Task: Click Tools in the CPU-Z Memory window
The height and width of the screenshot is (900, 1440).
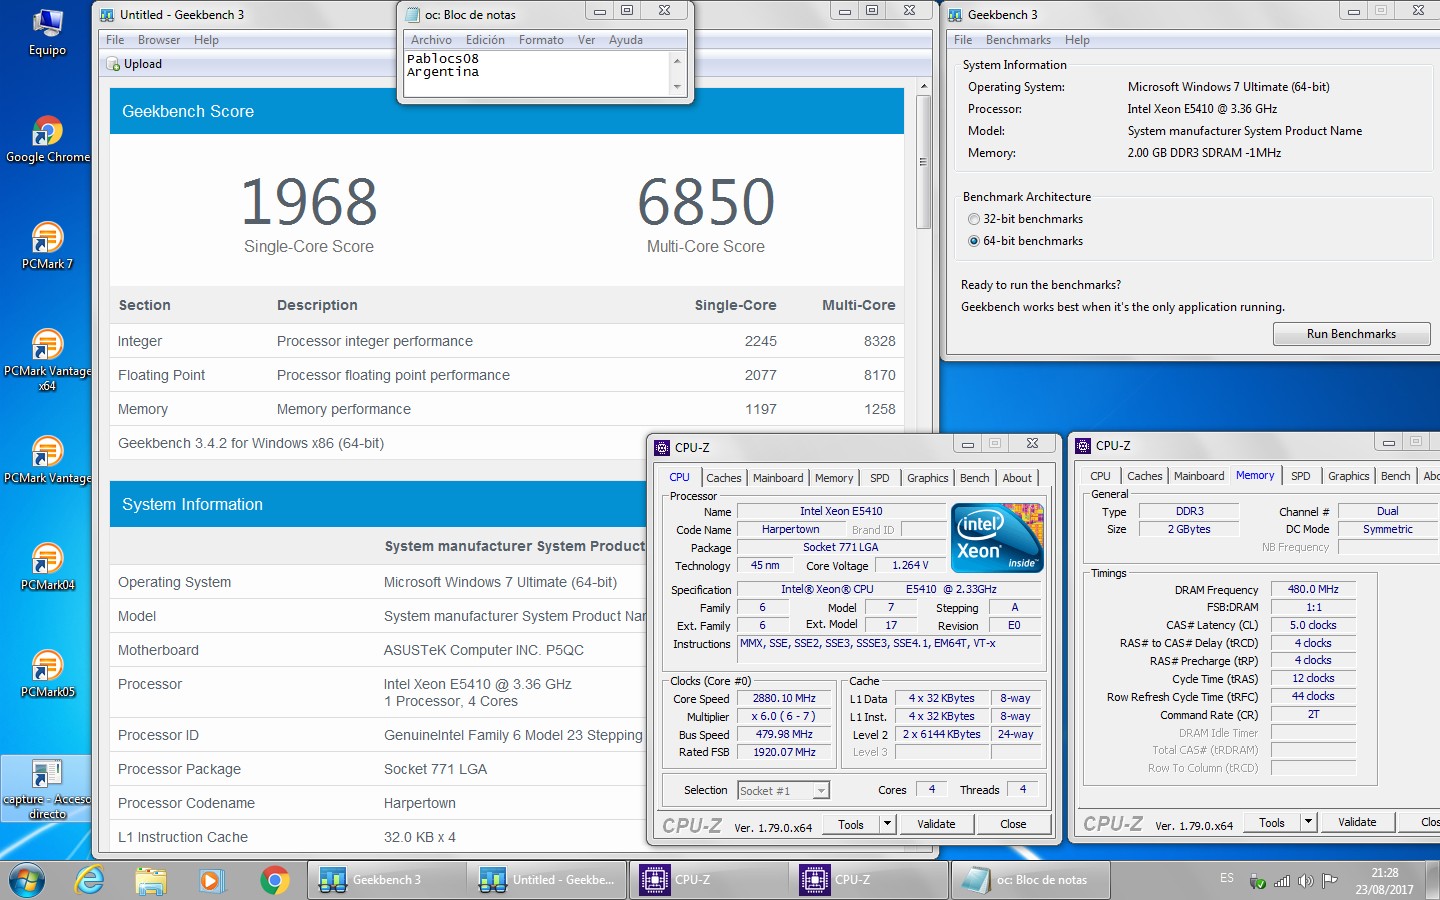Action: [1272, 822]
